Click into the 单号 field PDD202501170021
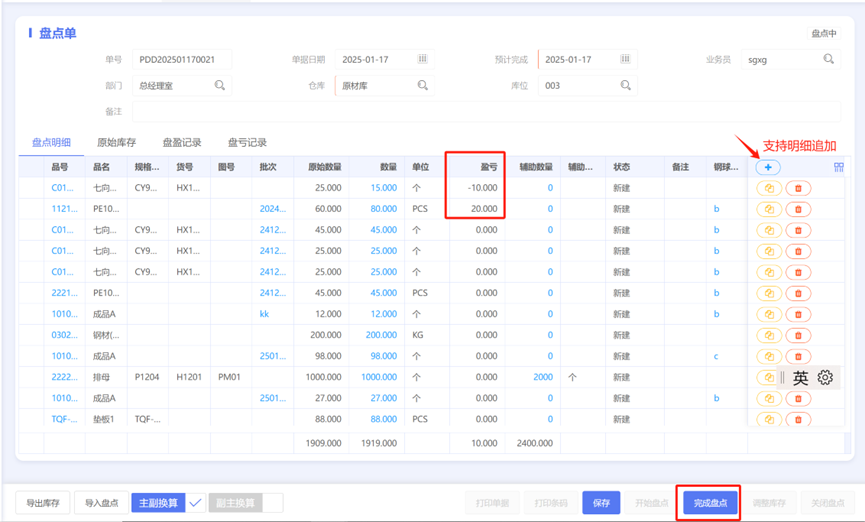 (x=182, y=60)
